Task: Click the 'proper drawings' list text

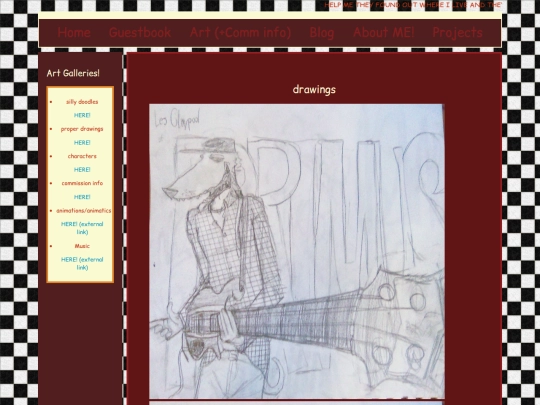Action: click(82, 129)
